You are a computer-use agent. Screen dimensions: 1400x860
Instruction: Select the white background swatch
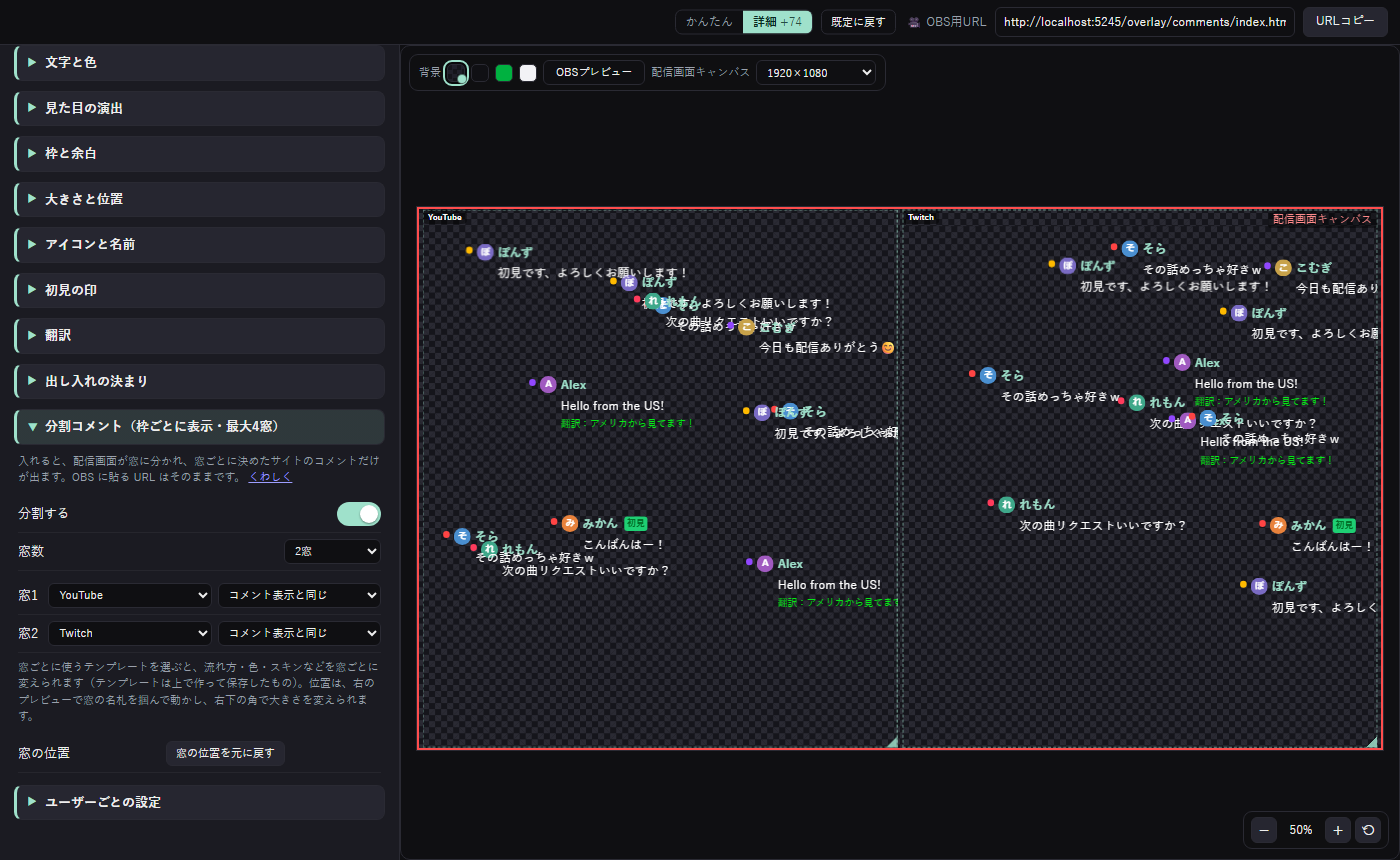[x=528, y=73]
